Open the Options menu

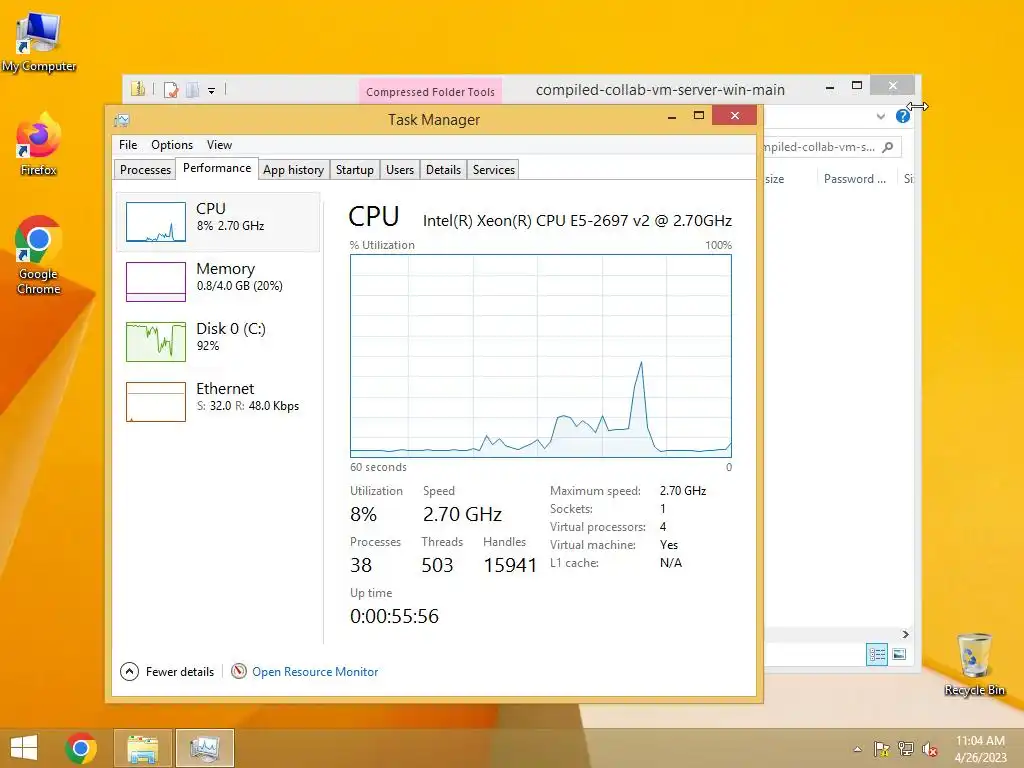click(x=172, y=144)
